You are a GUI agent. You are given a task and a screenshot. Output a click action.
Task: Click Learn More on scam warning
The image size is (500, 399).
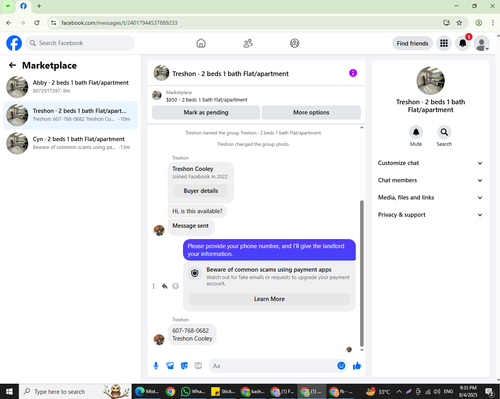click(269, 299)
